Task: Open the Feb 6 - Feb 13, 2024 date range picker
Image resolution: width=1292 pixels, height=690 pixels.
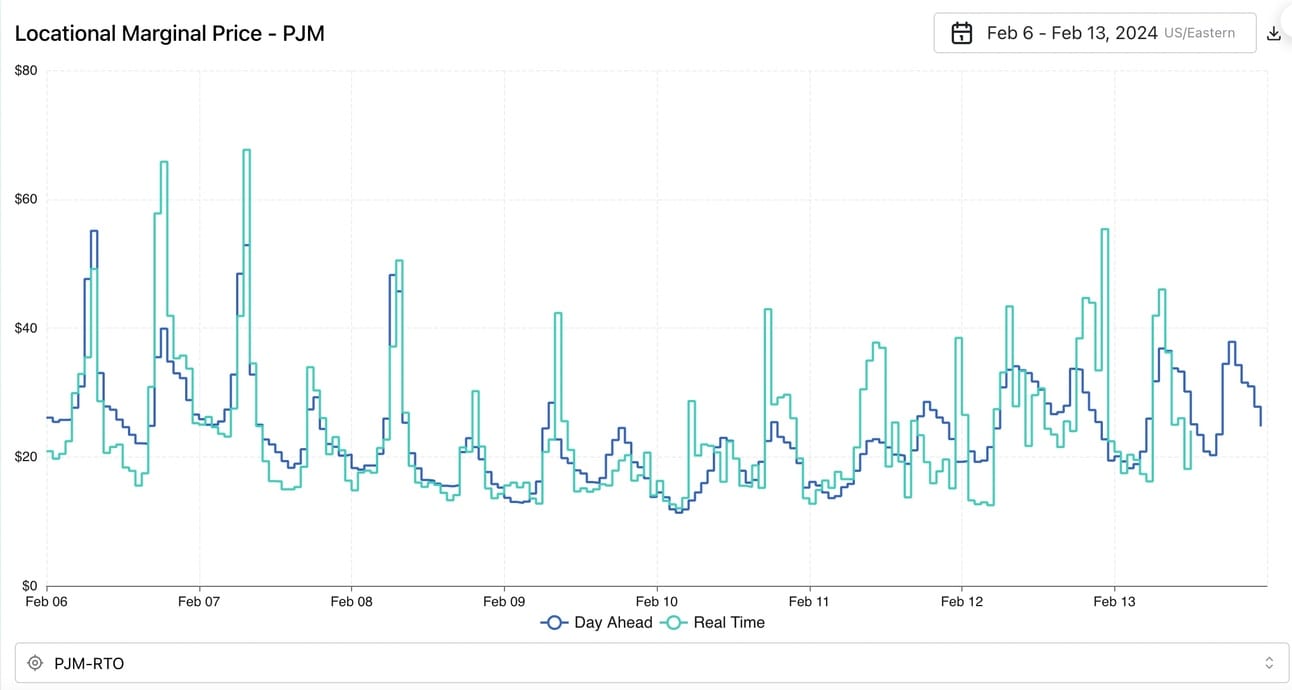Action: coord(1095,33)
